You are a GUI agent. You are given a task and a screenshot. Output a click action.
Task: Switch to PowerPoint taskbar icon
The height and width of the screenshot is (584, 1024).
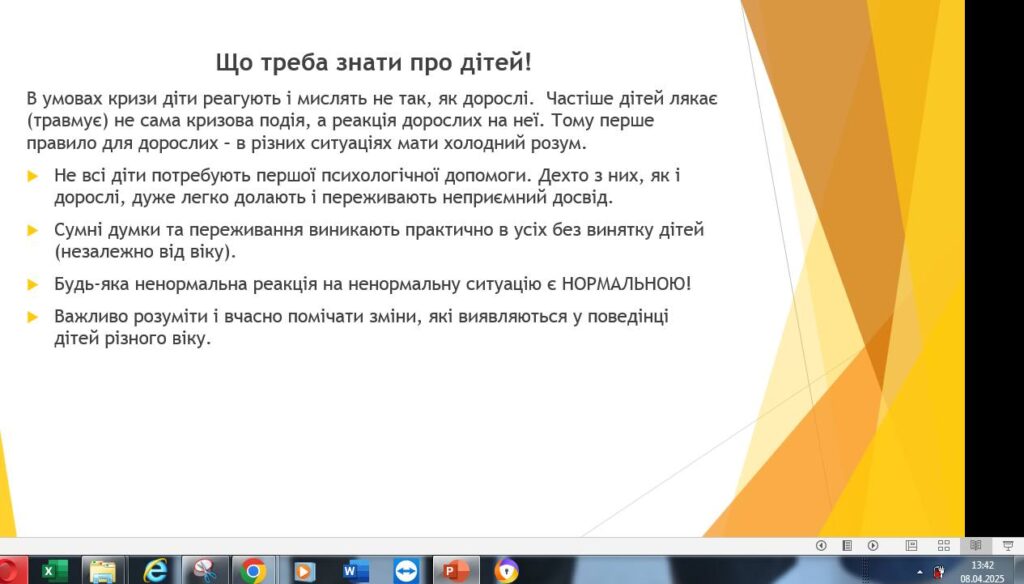[456, 571]
